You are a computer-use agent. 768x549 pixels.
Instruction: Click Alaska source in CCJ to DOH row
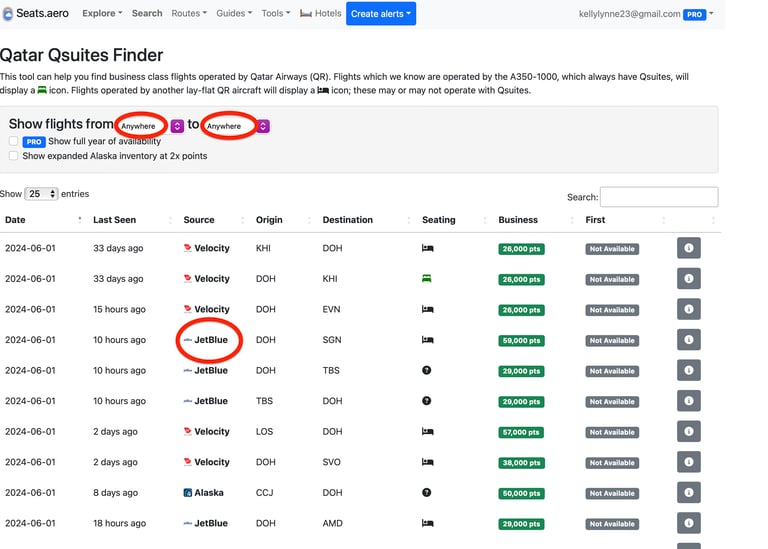203,493
